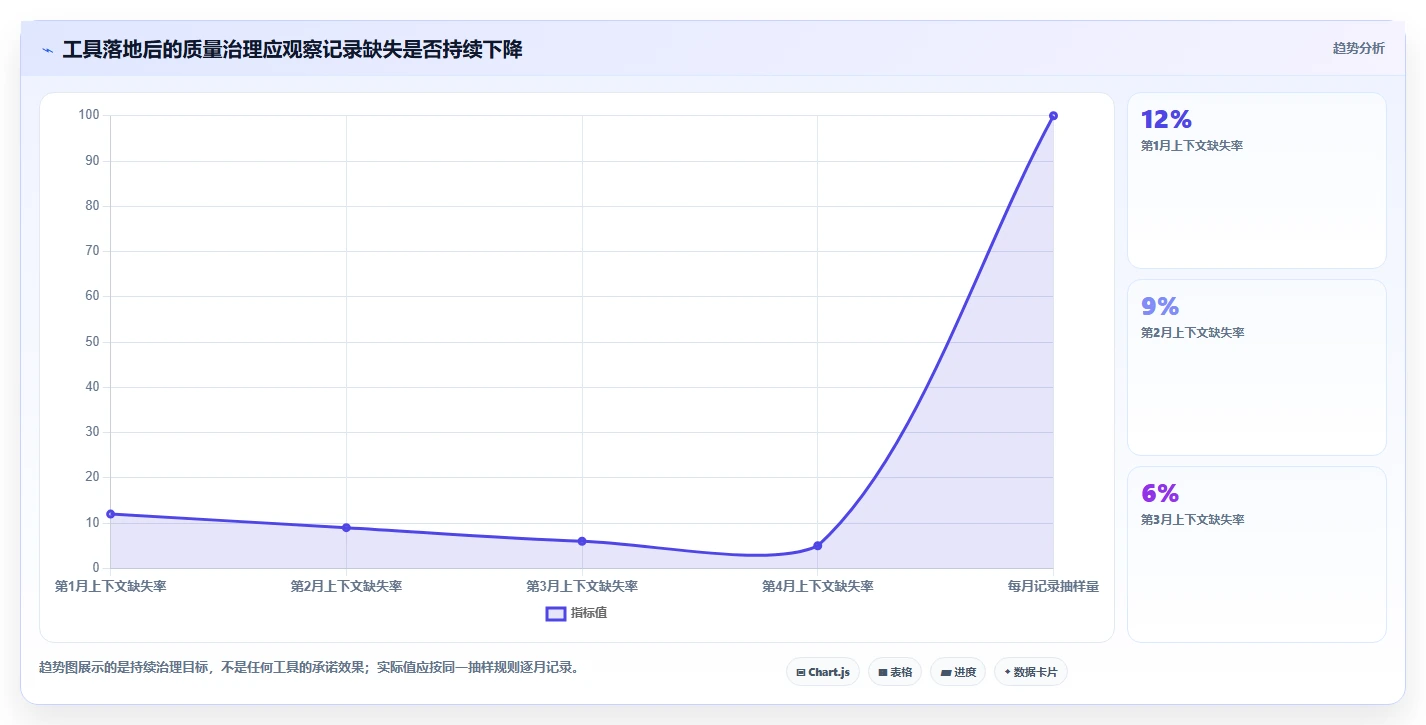Click the x-axis label 第4月上下文缺失率
The height and width of the screenshot is (725, 1426).
tap(818, 586)
